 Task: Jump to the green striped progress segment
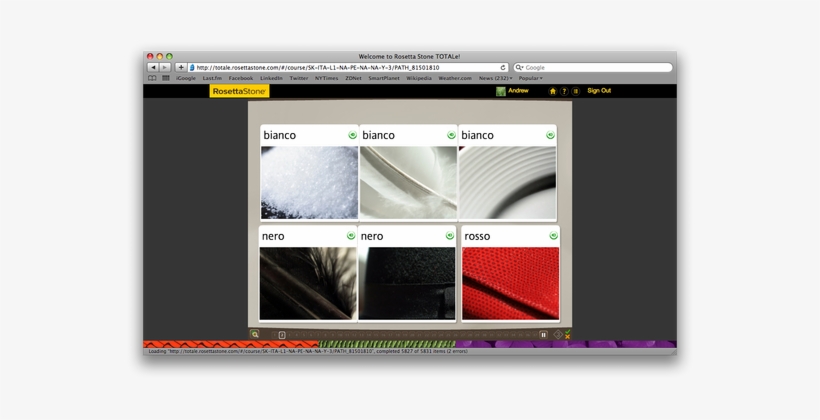pos(387,344)
